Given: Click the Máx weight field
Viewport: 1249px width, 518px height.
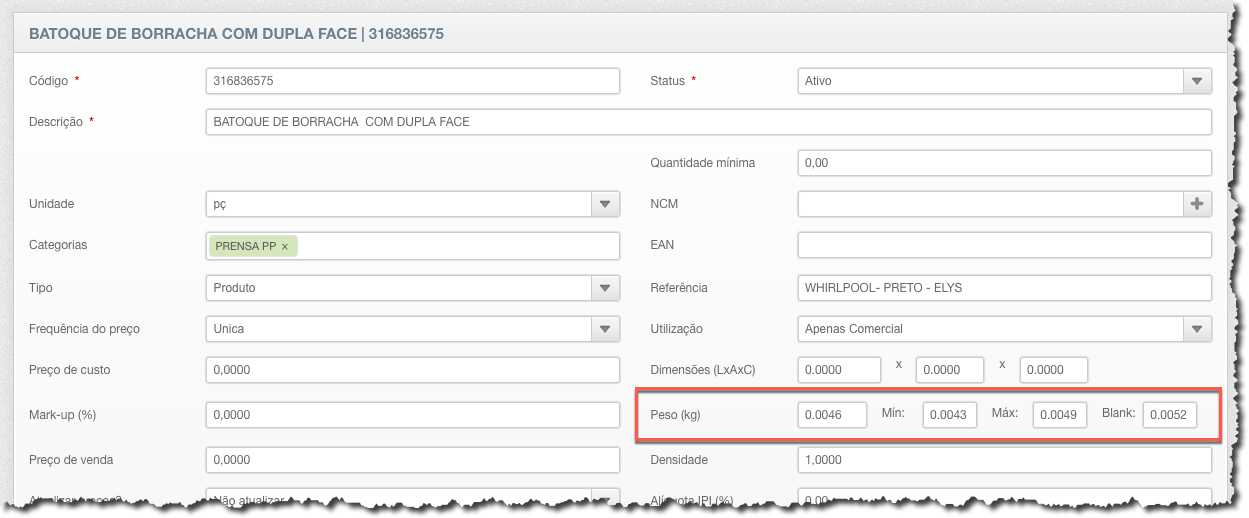Looking at the screenshot, I should pos(1059,414).
